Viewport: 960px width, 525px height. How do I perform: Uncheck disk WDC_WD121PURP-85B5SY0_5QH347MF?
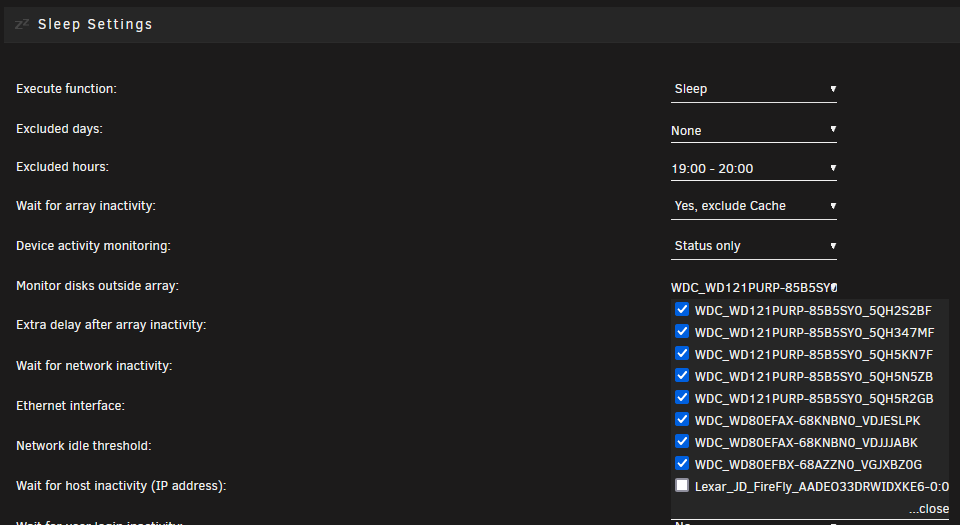tap(681, 331)
